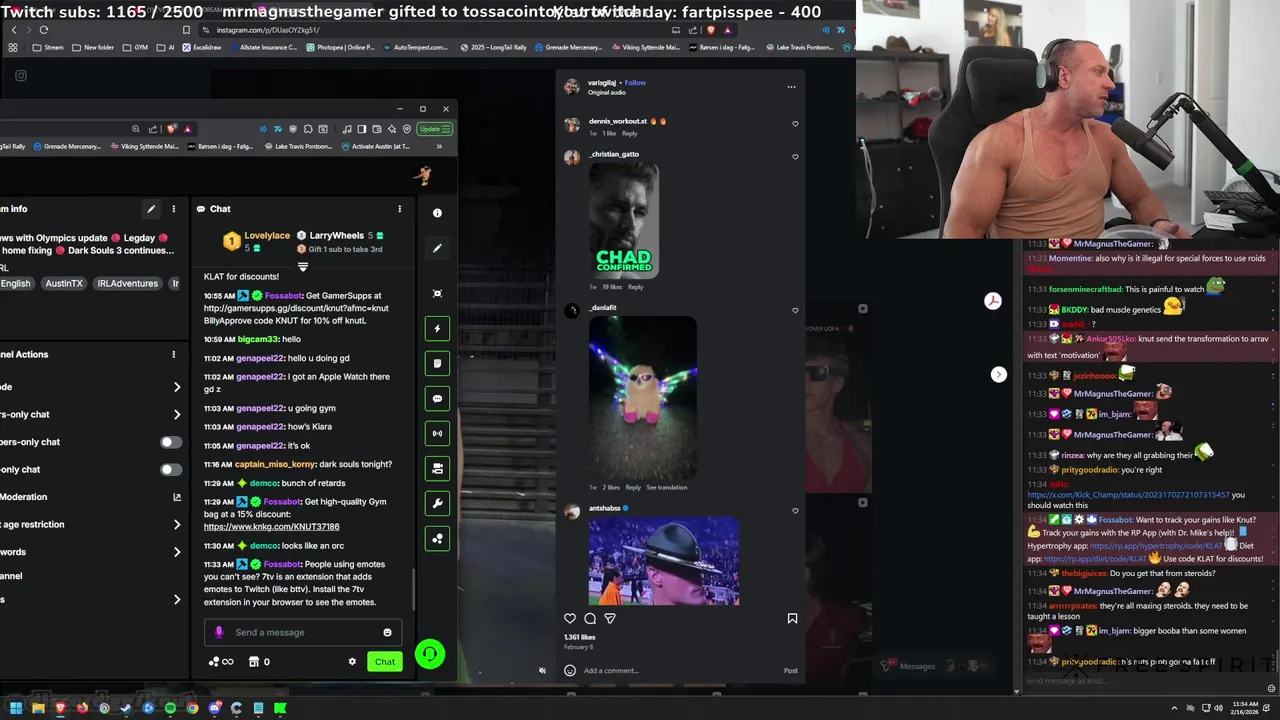Click broadcast signal icon in Kick sidebar
The height and width of the screenshot is (720, 1280).
437,433
